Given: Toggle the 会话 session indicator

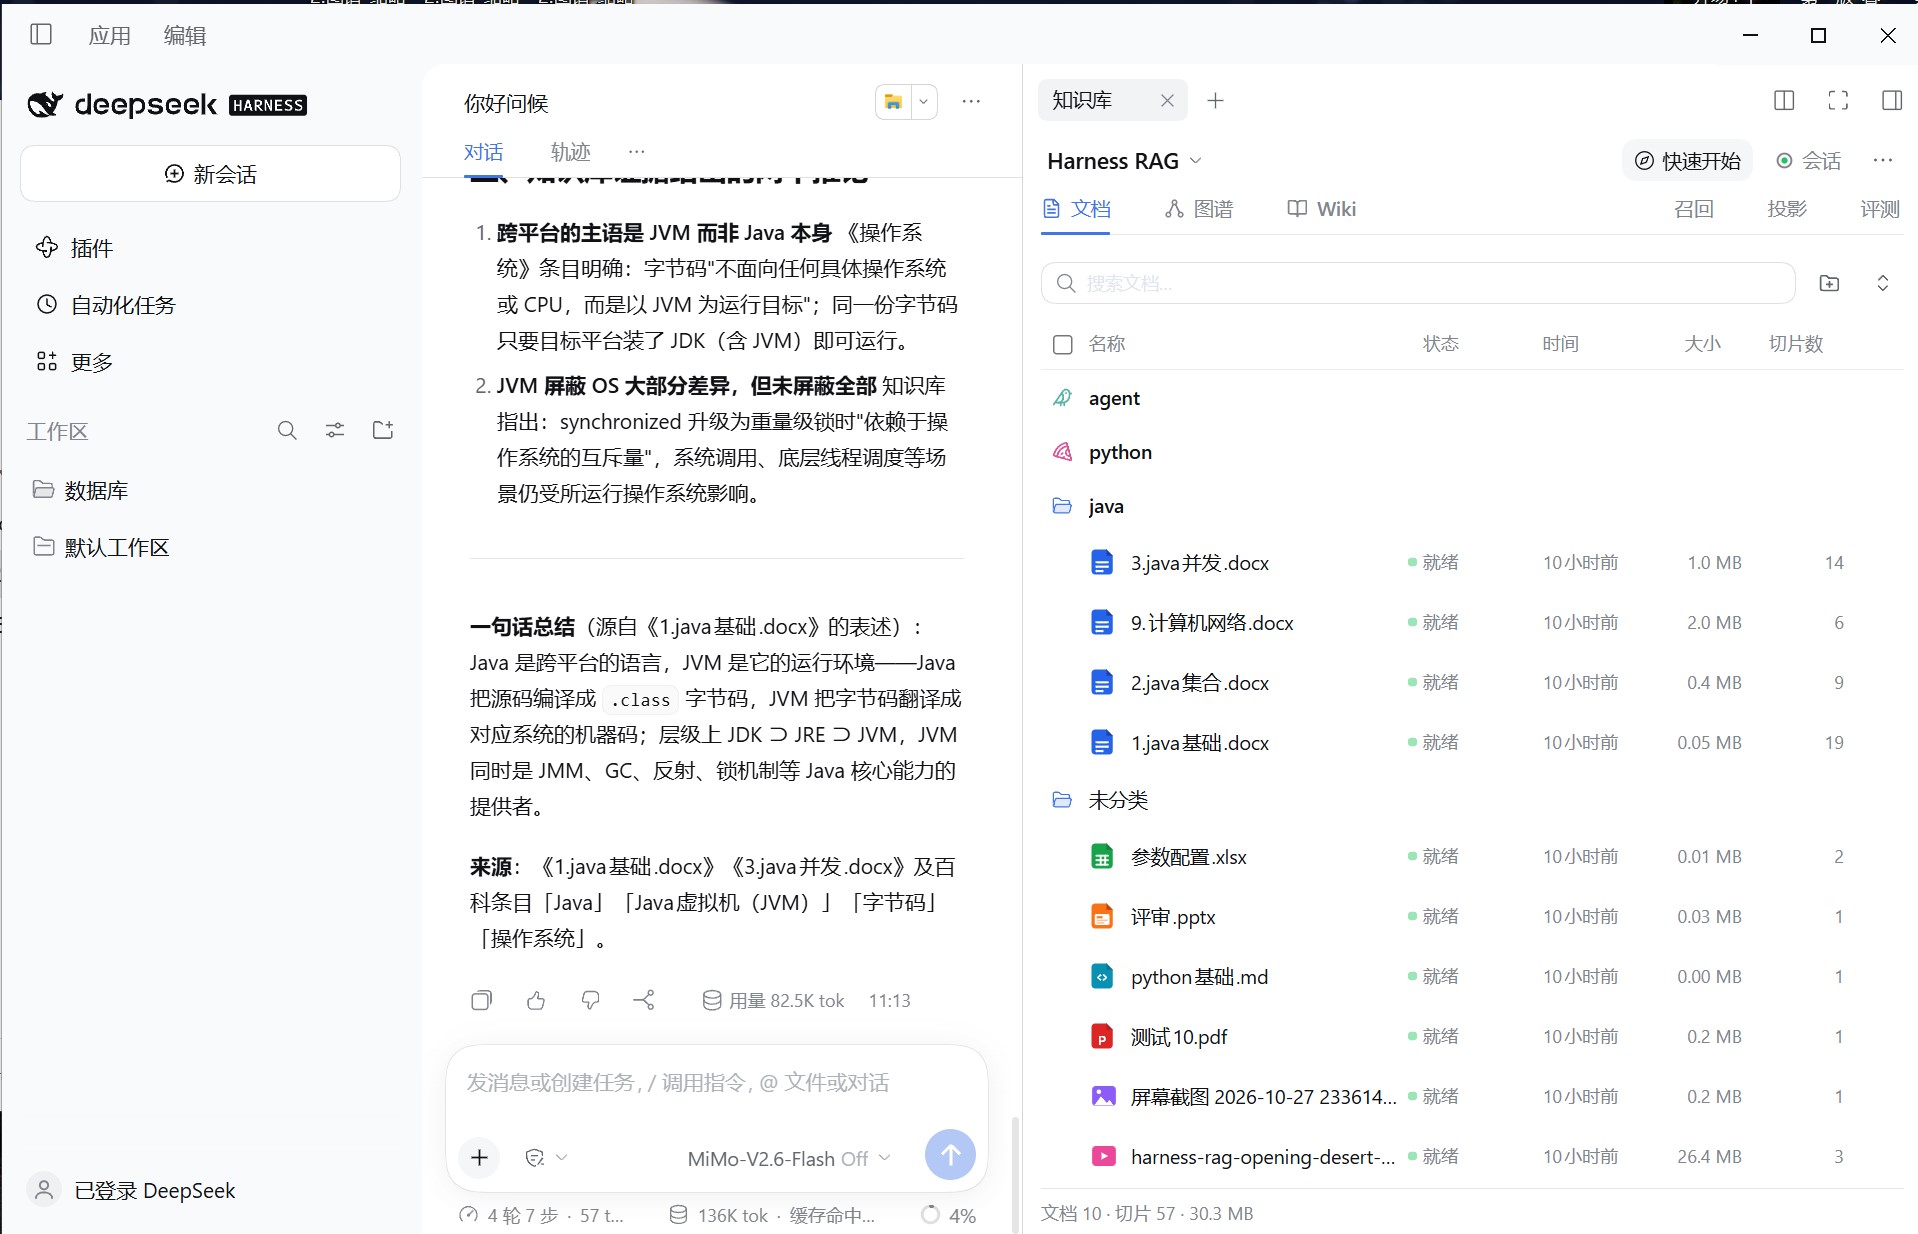Looking at the screenshot, I should 1808,161.
